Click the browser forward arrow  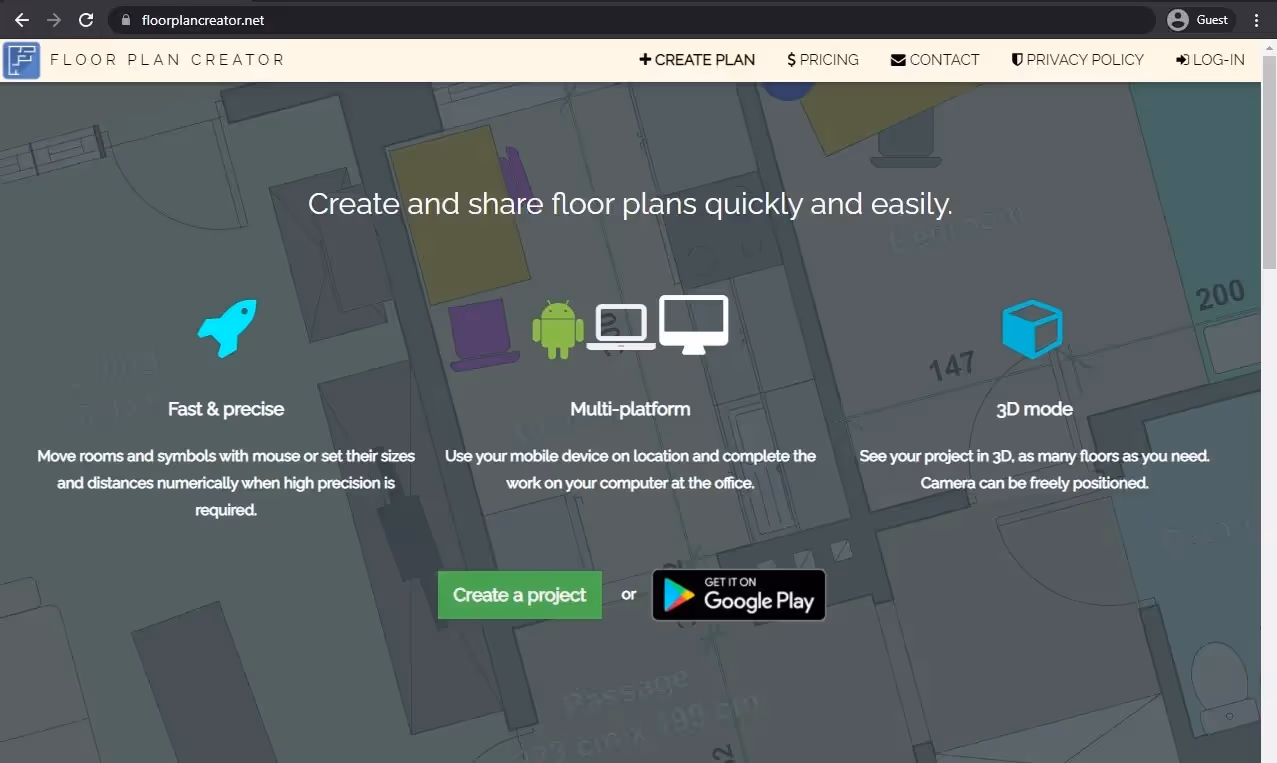click(x=54, y=20)
